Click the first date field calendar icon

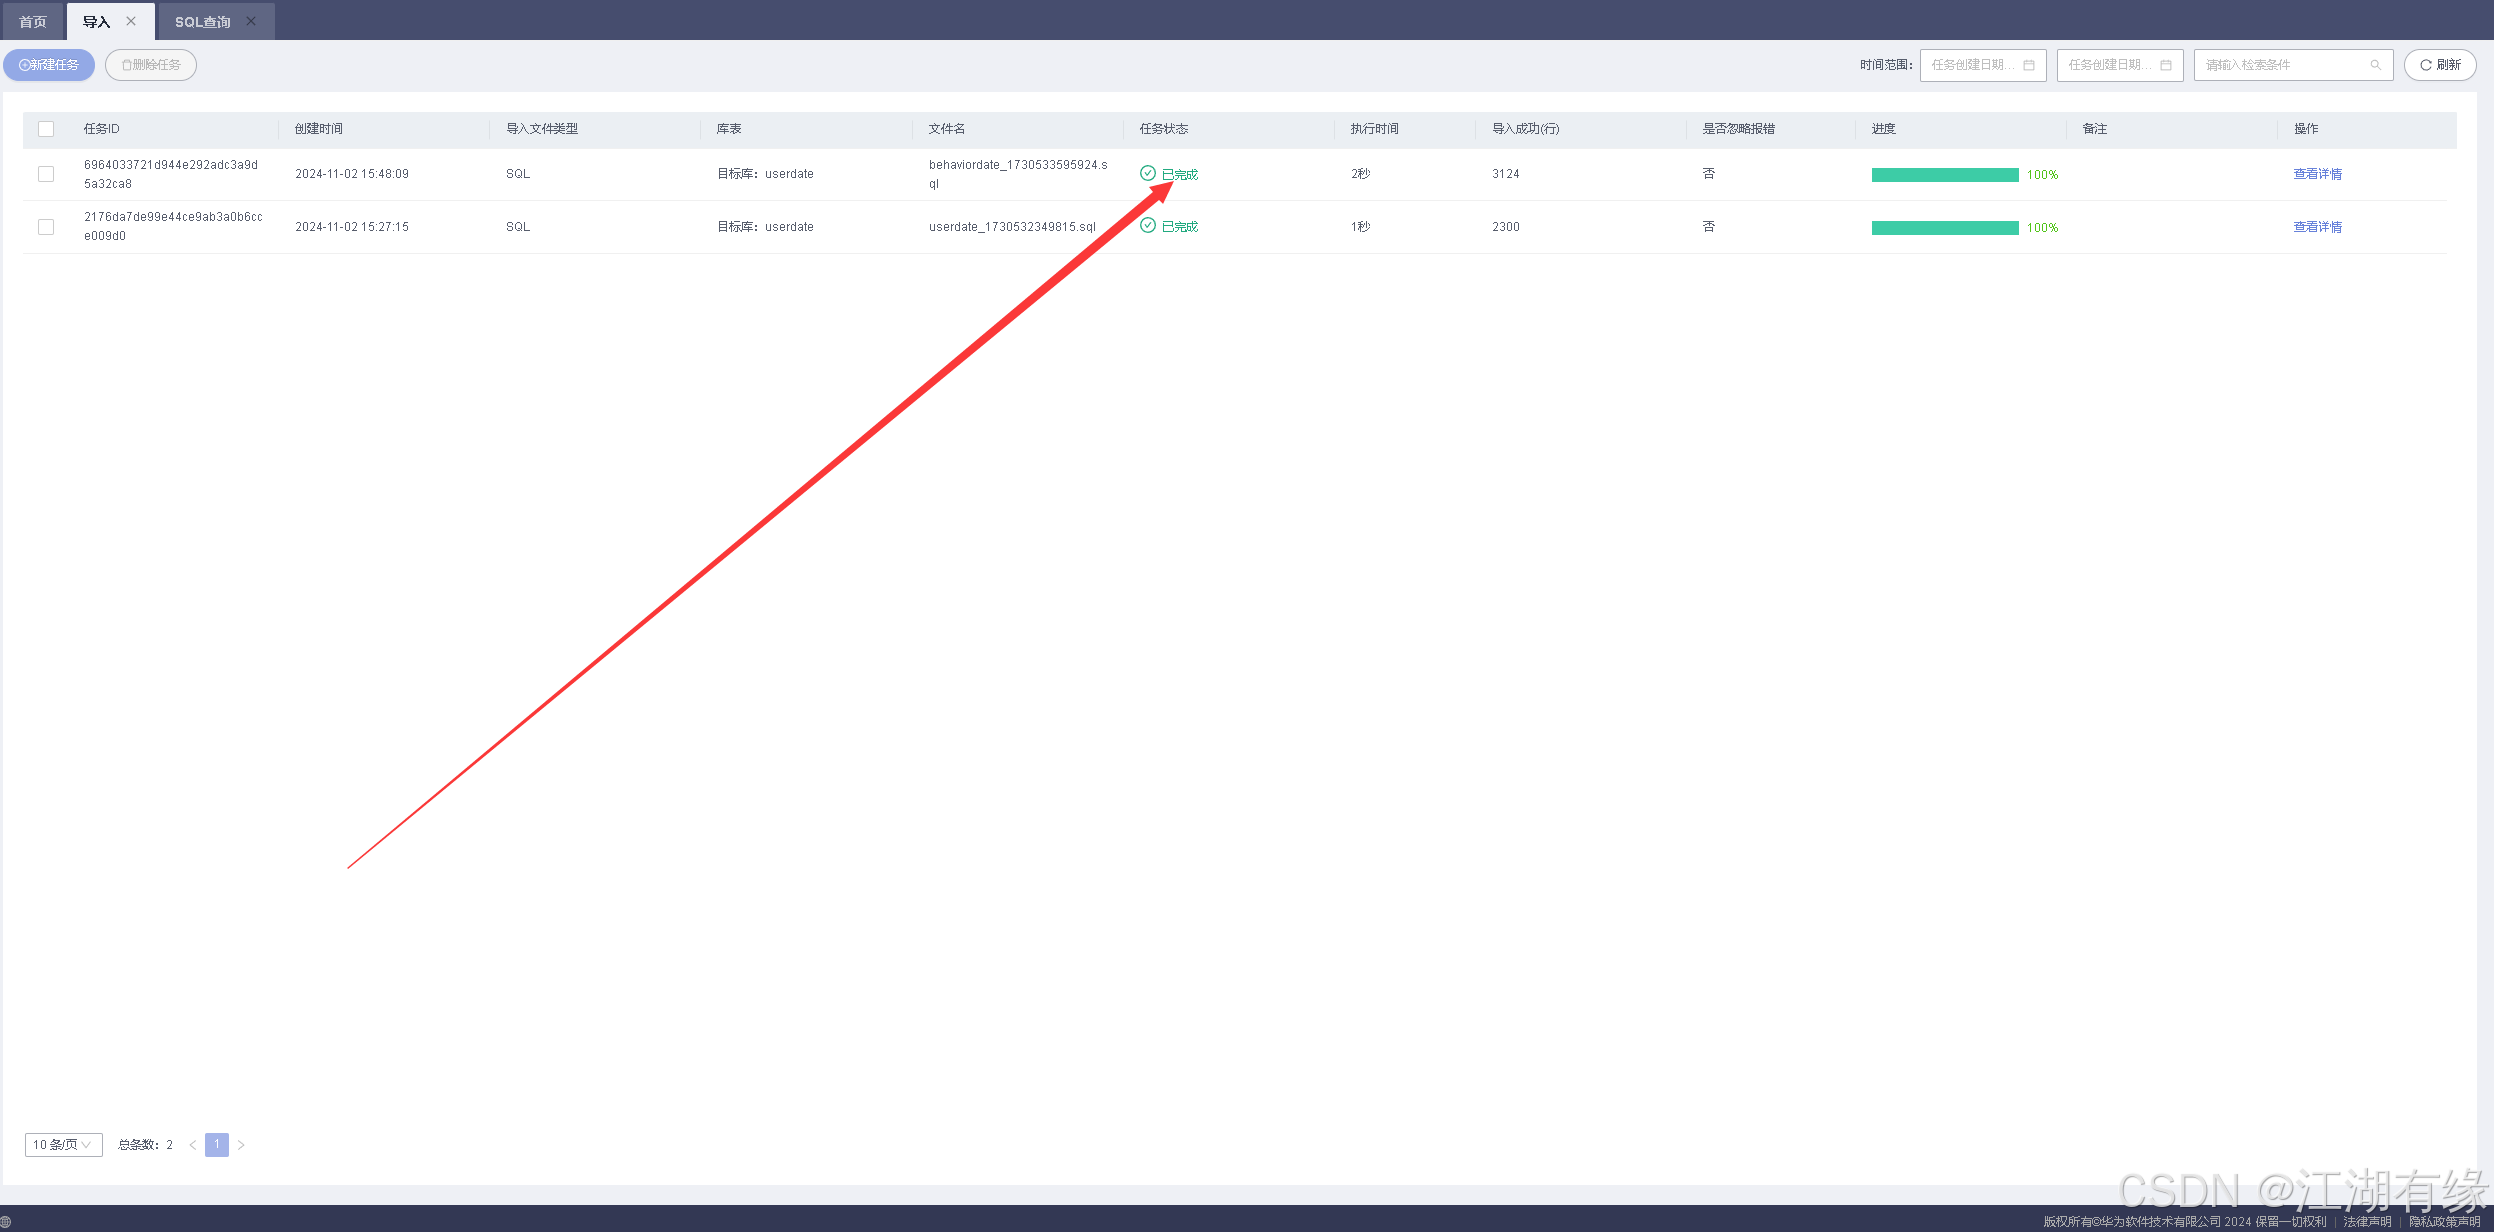click(x=2029, y=65)
